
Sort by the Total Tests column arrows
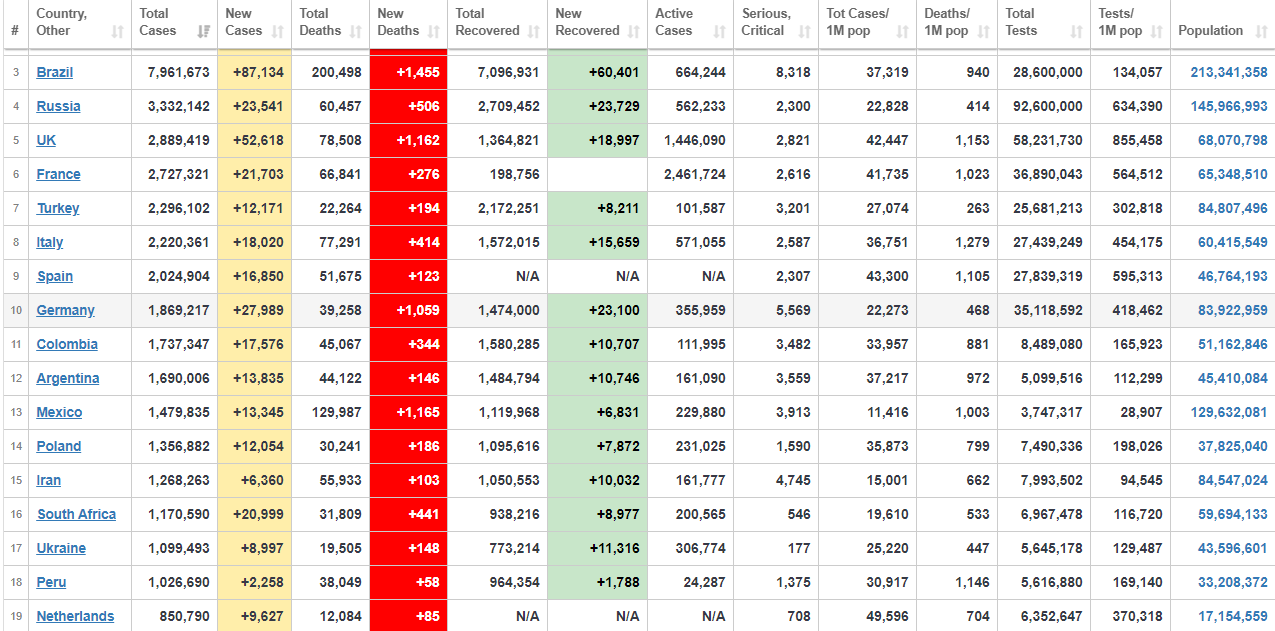coord(1077,31)
